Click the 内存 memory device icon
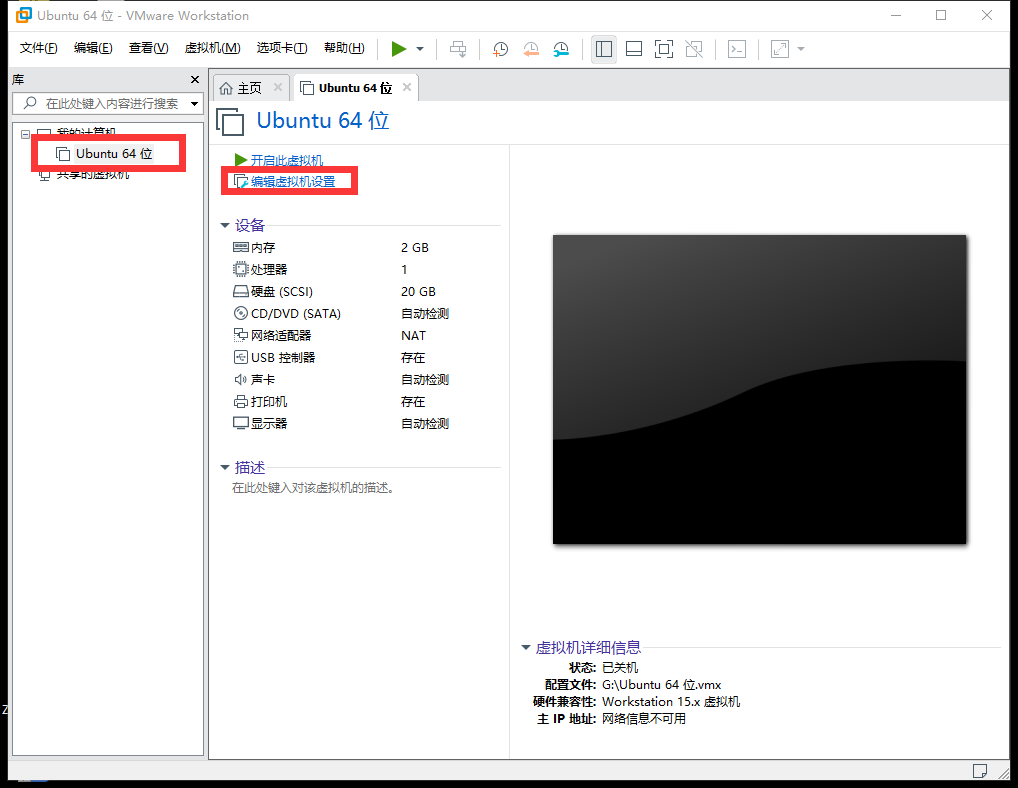The height and width of the screenshot is (788, 1018). (x=240, y=247)
